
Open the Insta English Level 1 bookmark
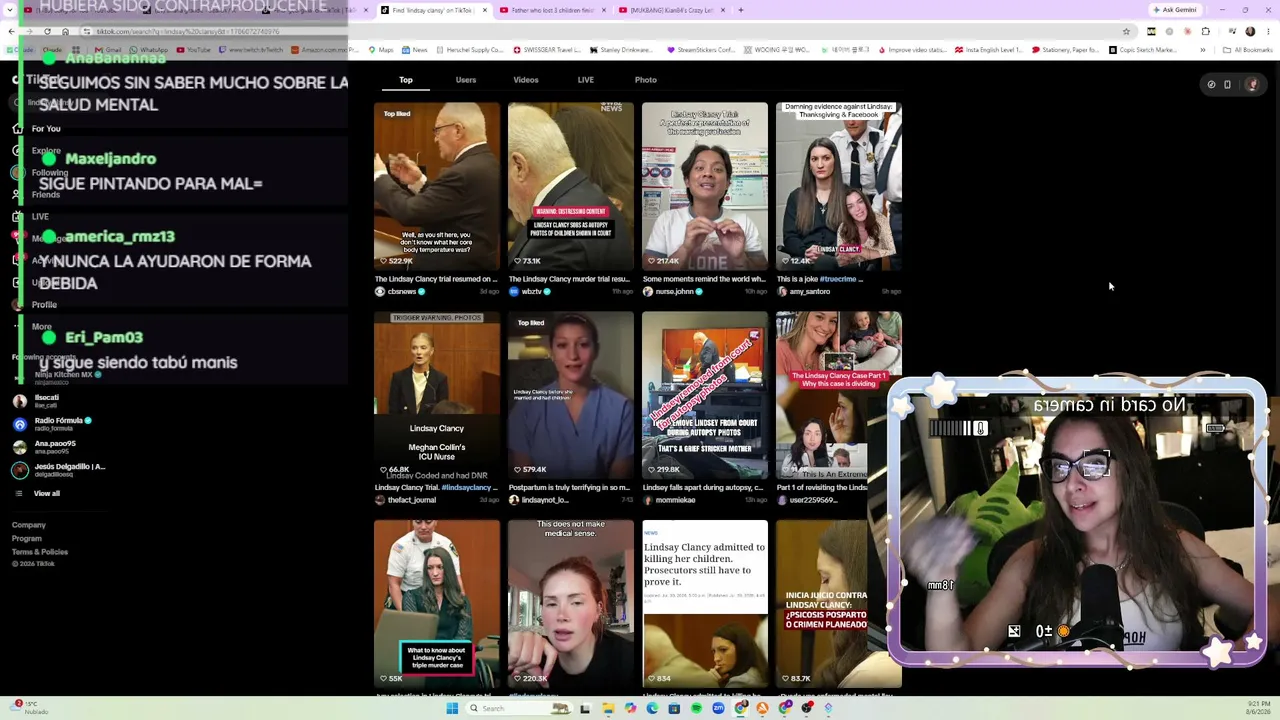click(x=990, y=50)
